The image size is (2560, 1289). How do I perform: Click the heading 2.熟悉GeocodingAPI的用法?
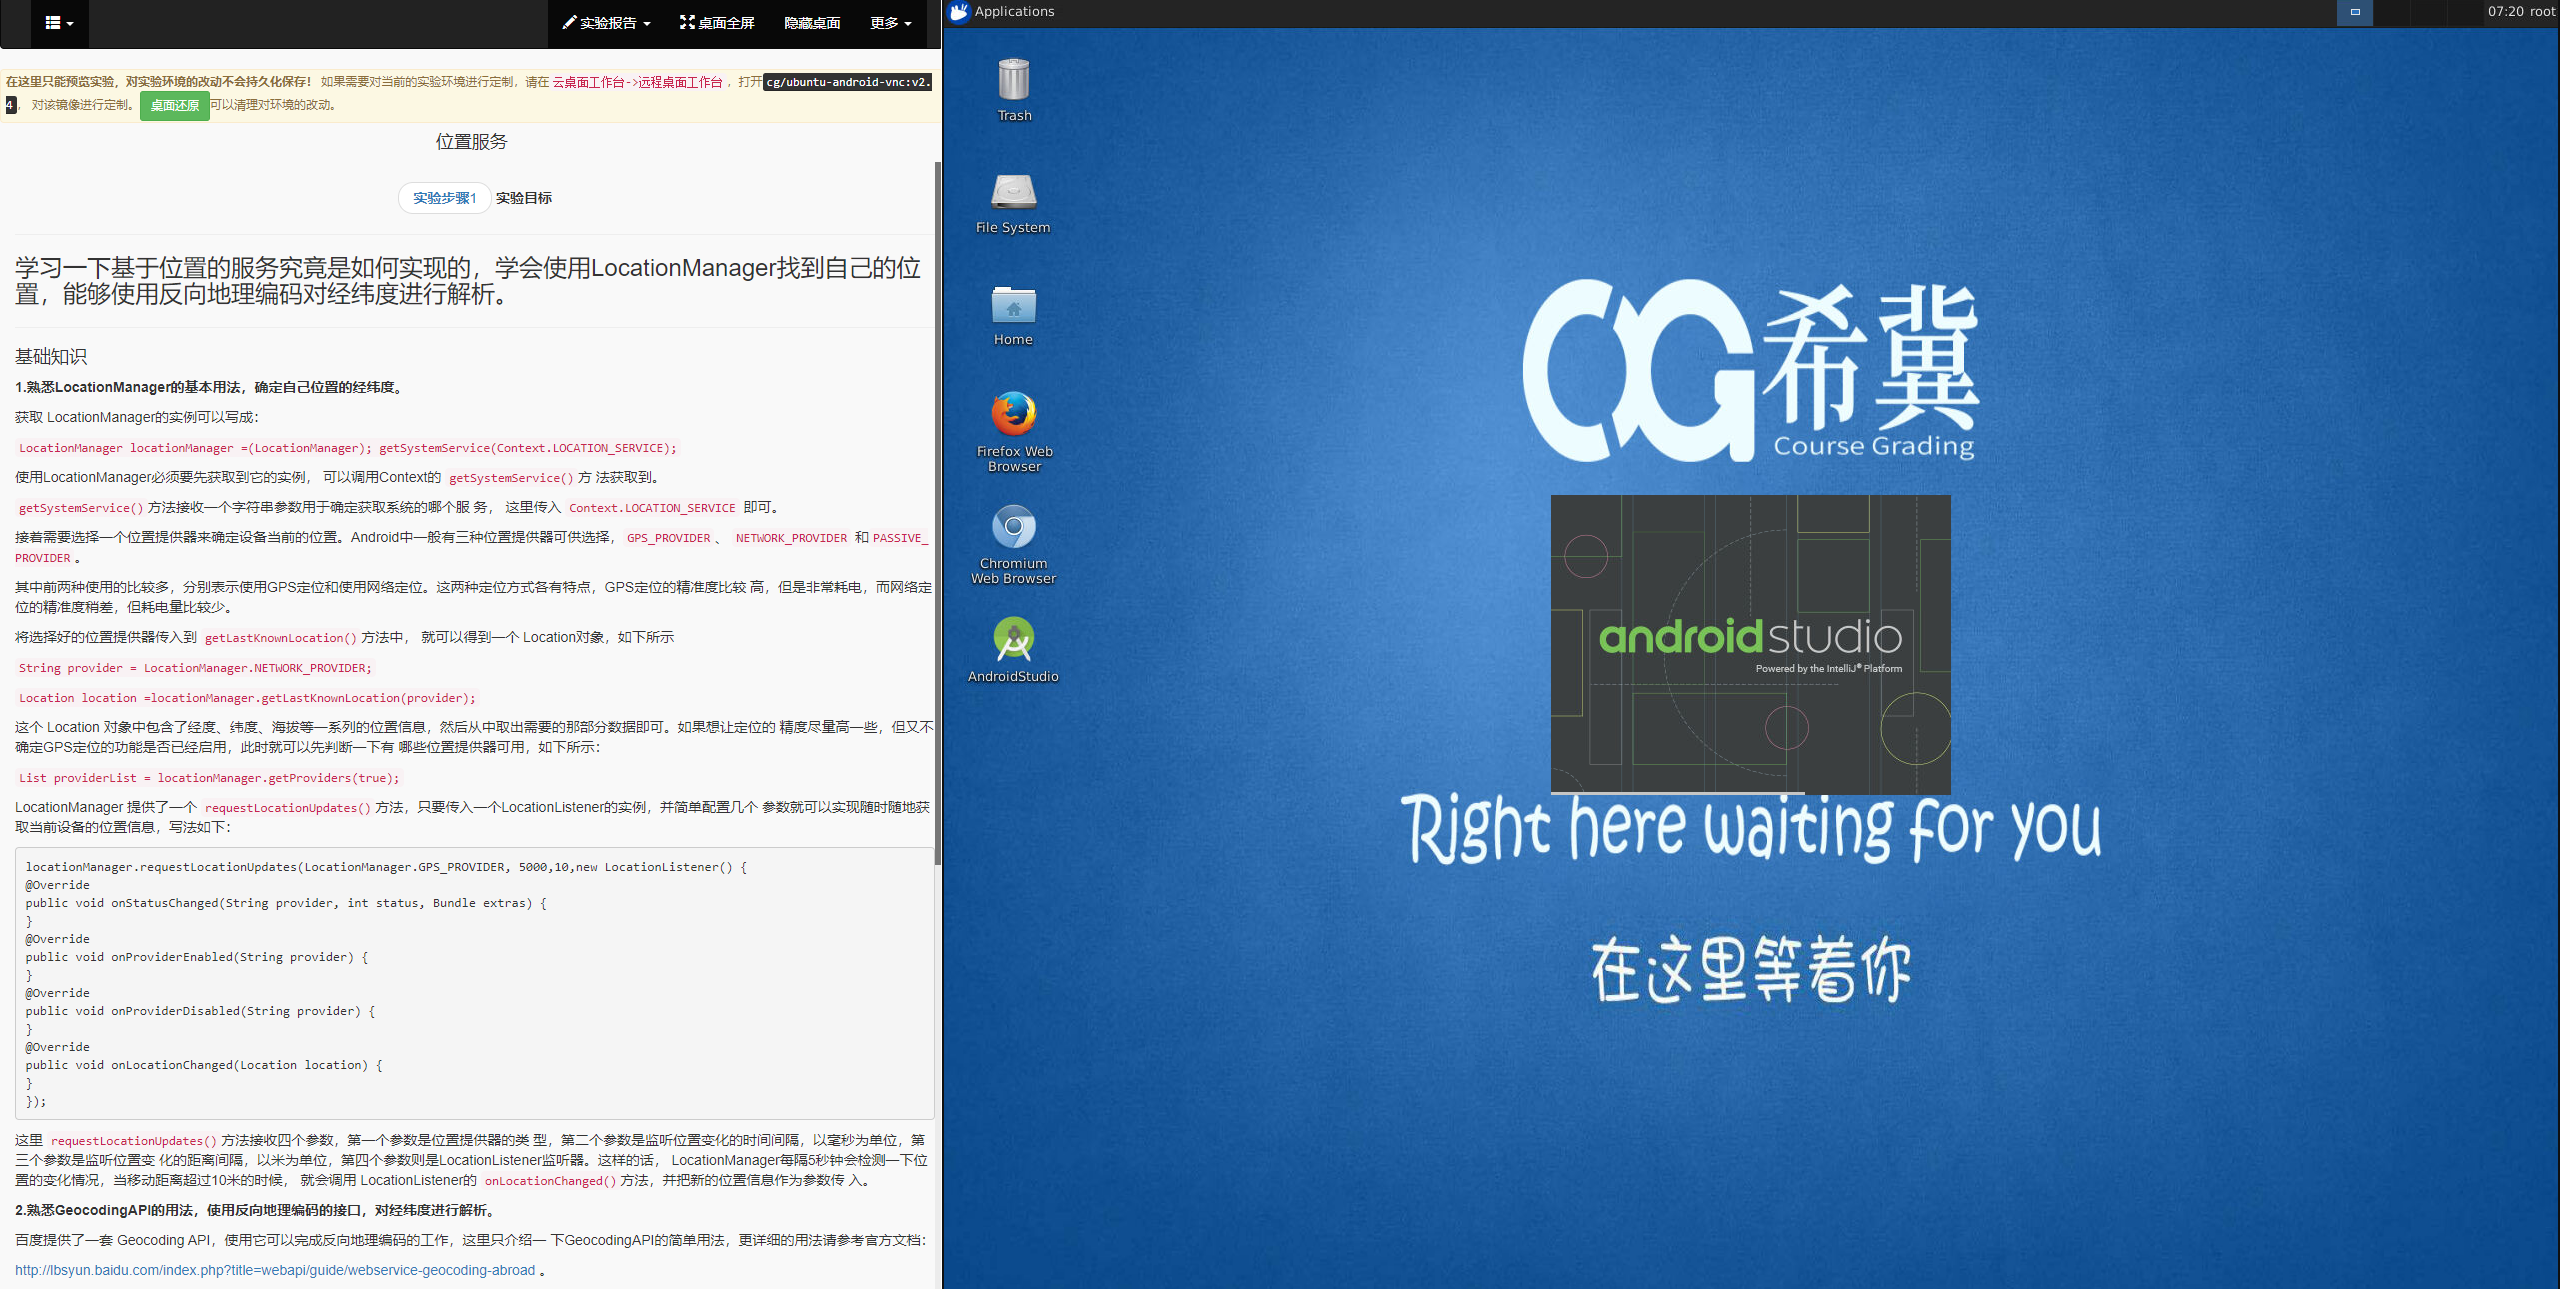[x=256, y=1210]
